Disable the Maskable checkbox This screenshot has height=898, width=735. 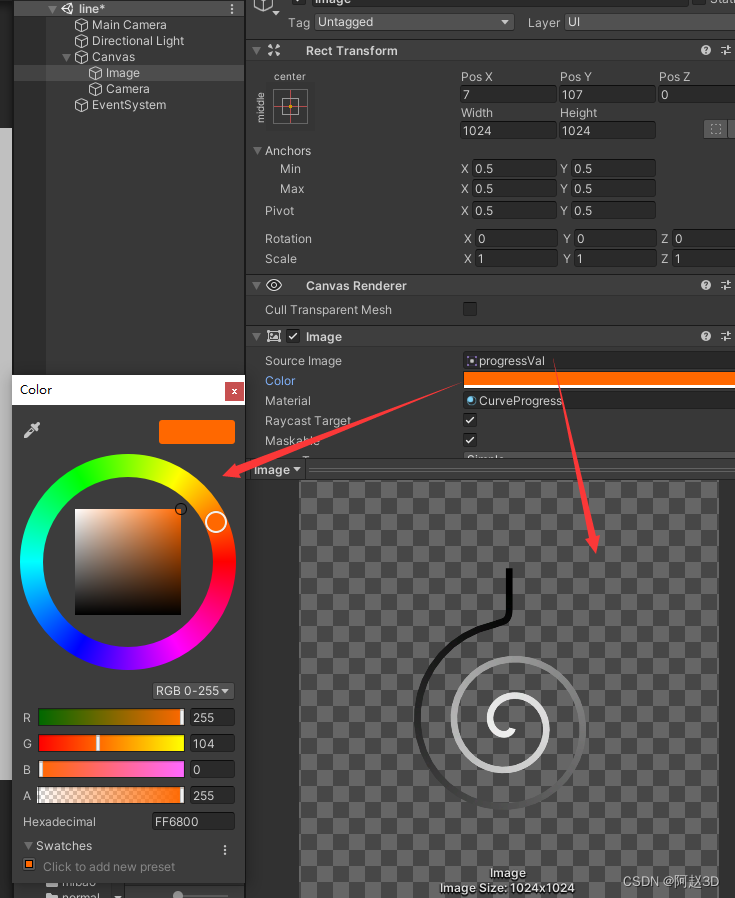click(470, 440)
